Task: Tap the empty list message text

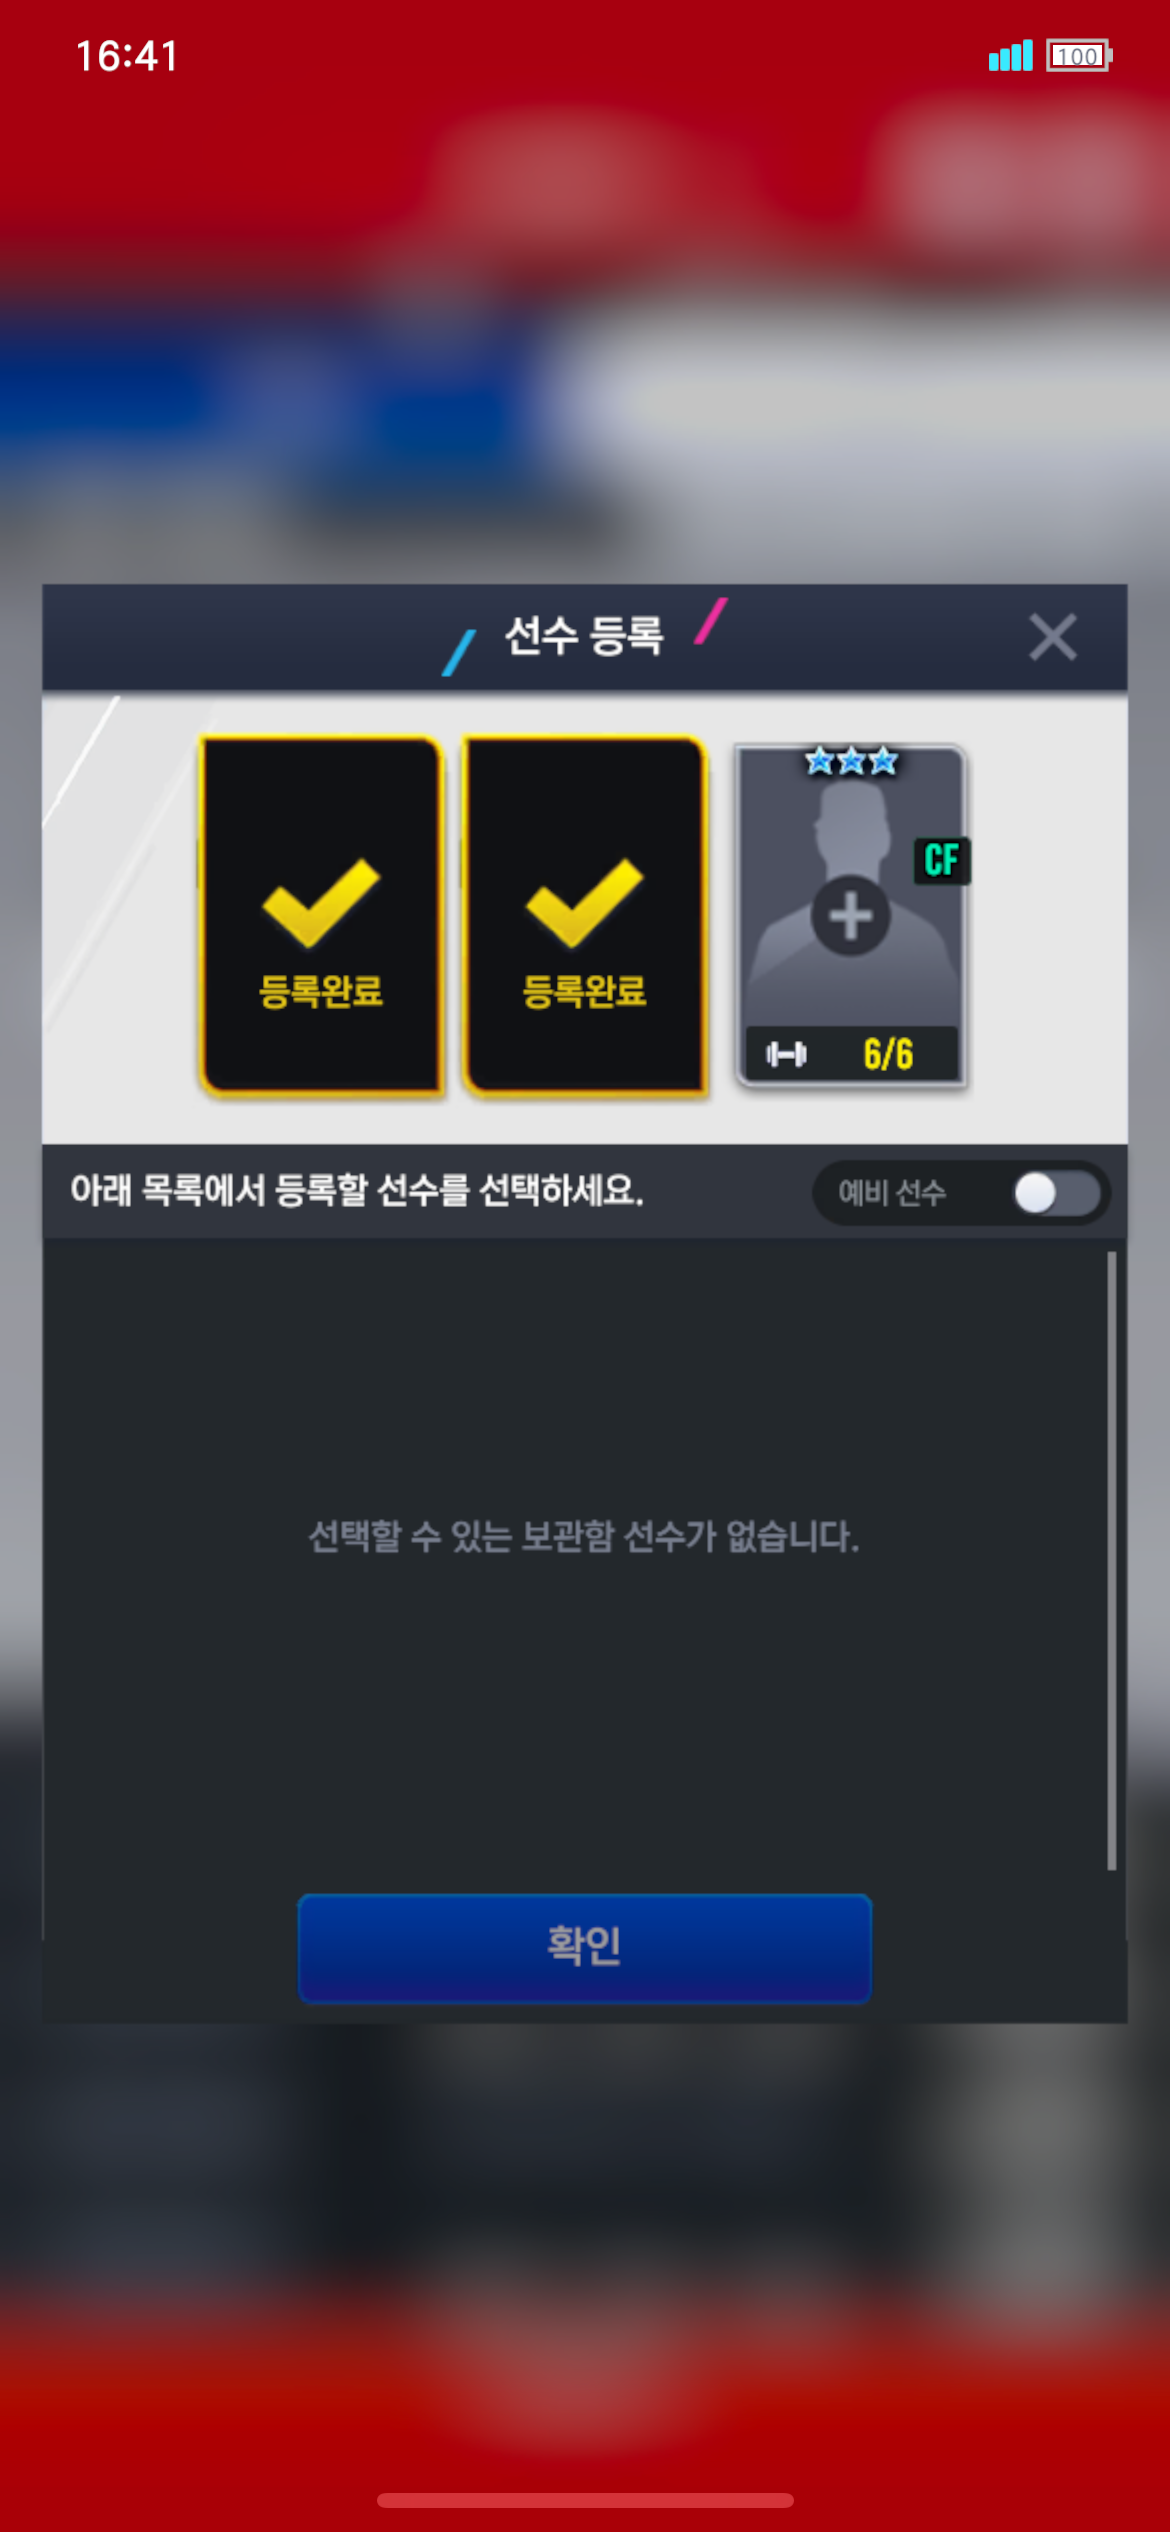Action: pos(584,1537)
